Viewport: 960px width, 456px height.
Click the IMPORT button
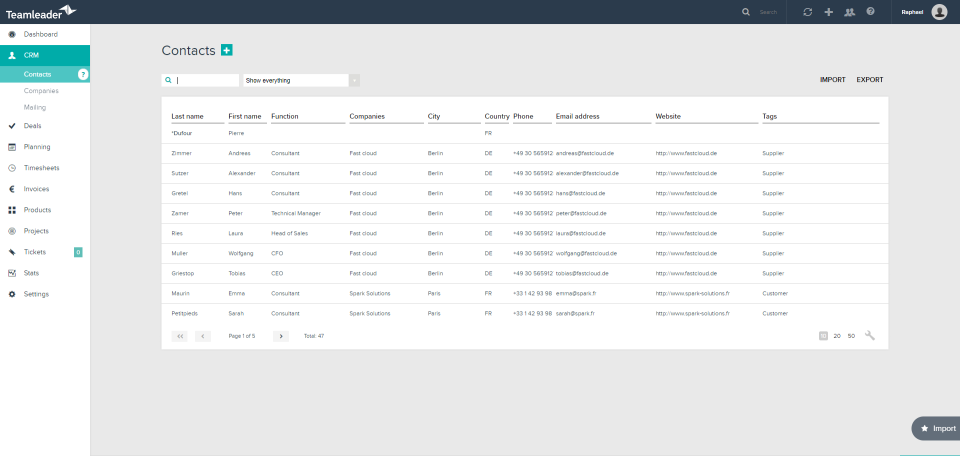pyautogui.click(x=833, y=80)
